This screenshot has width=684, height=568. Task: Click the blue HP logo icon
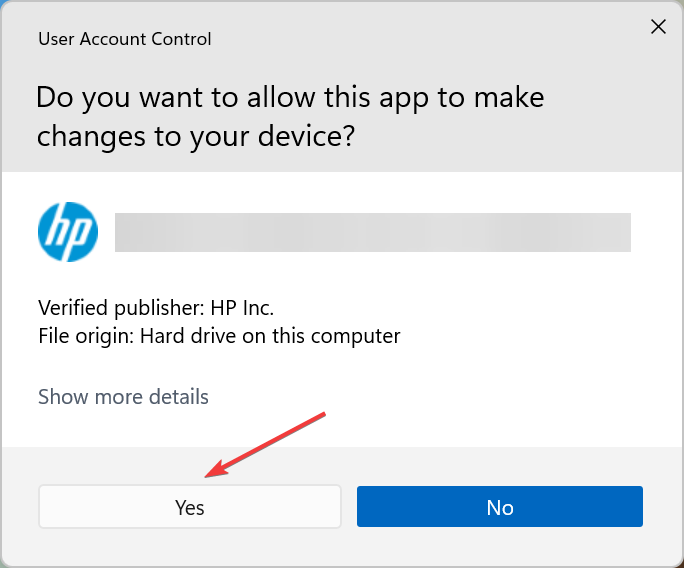(x=67, y=232)
